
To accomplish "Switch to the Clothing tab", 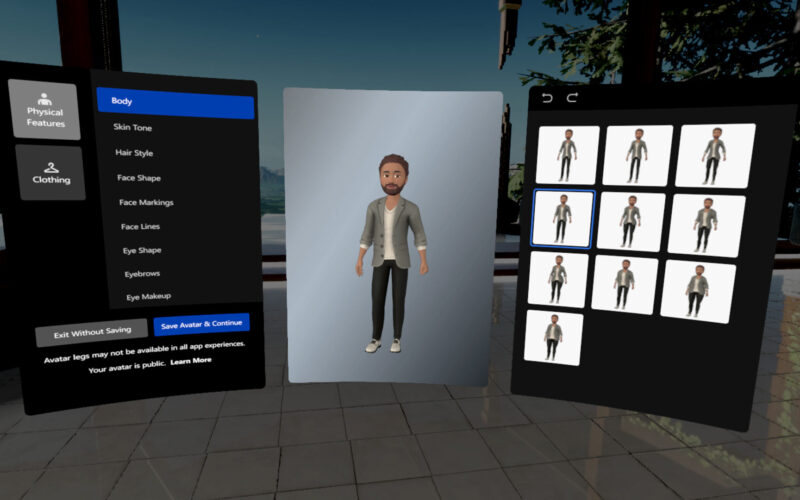I will point(51,172).
